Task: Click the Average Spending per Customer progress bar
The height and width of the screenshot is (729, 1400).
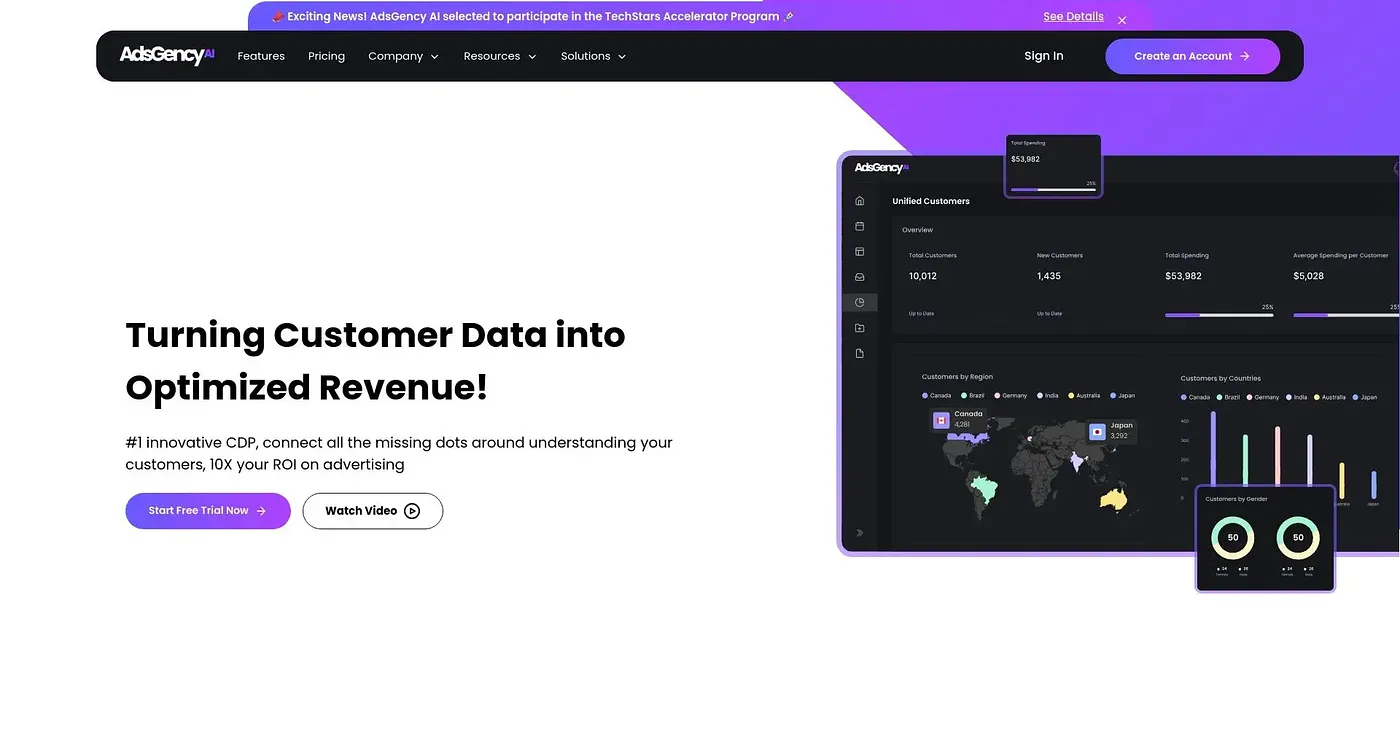Action: click(x=1347, y=315)
